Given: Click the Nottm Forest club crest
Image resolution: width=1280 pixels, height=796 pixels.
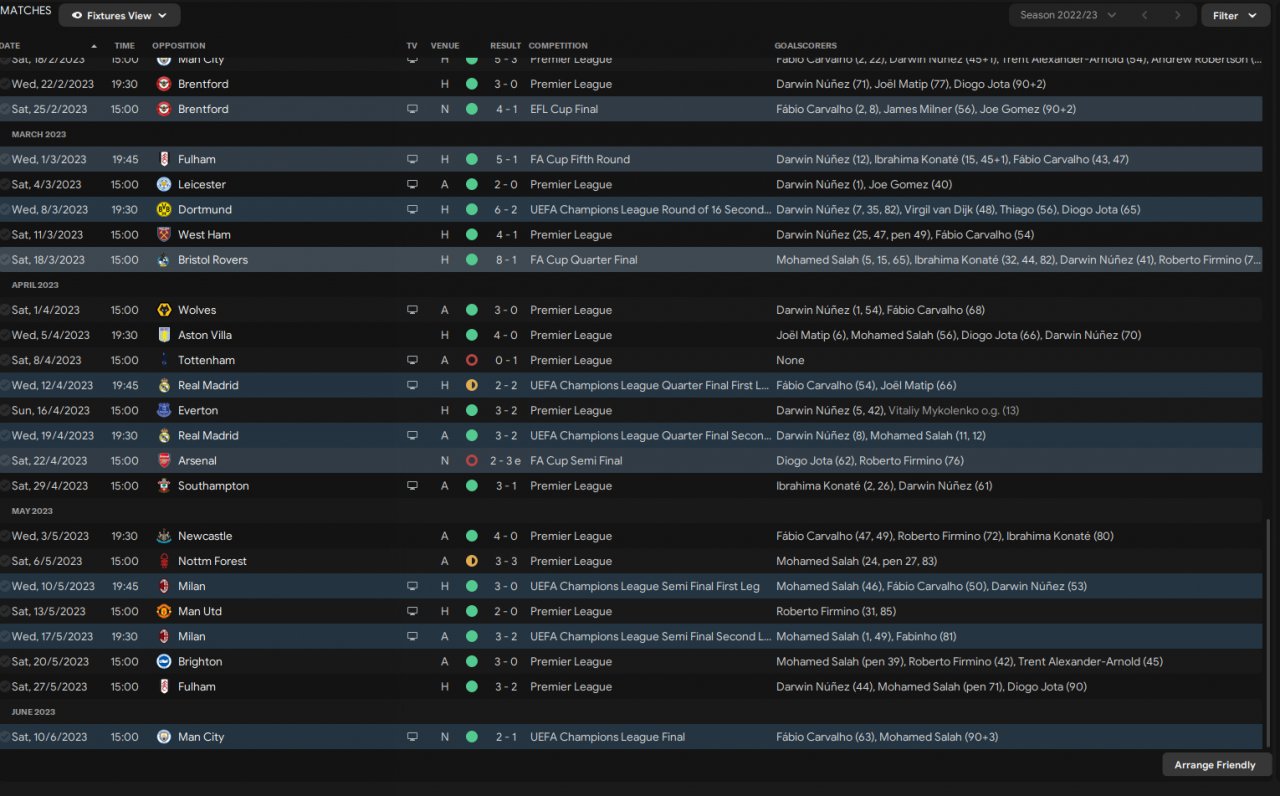Looking at the screenshot, I should 164,561.
